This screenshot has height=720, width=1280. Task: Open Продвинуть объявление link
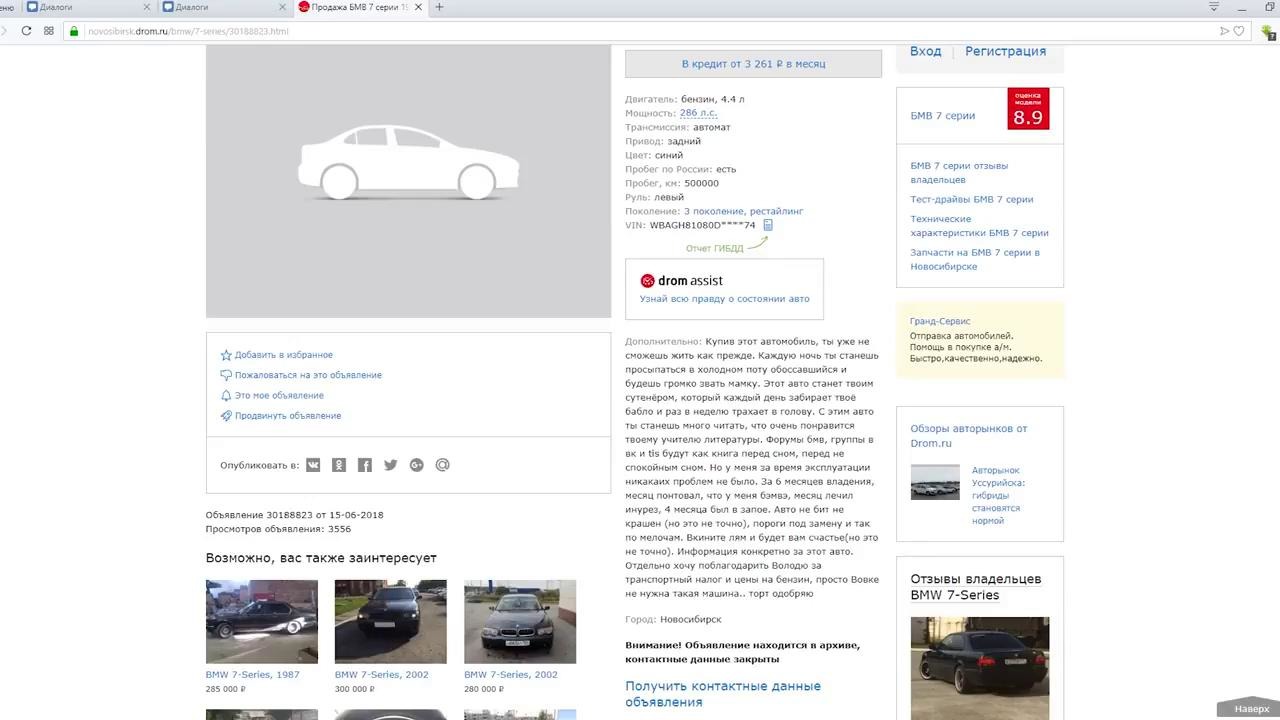(288, 416)
